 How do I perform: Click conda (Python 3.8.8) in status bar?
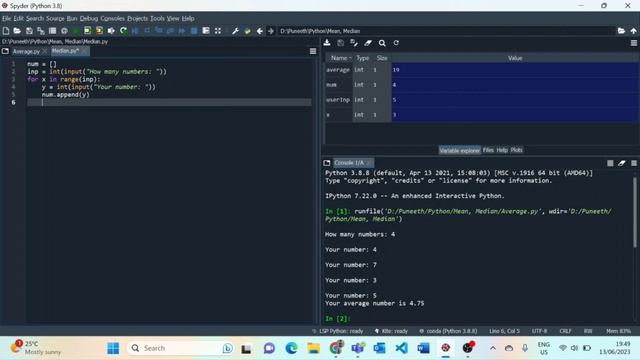449,331
